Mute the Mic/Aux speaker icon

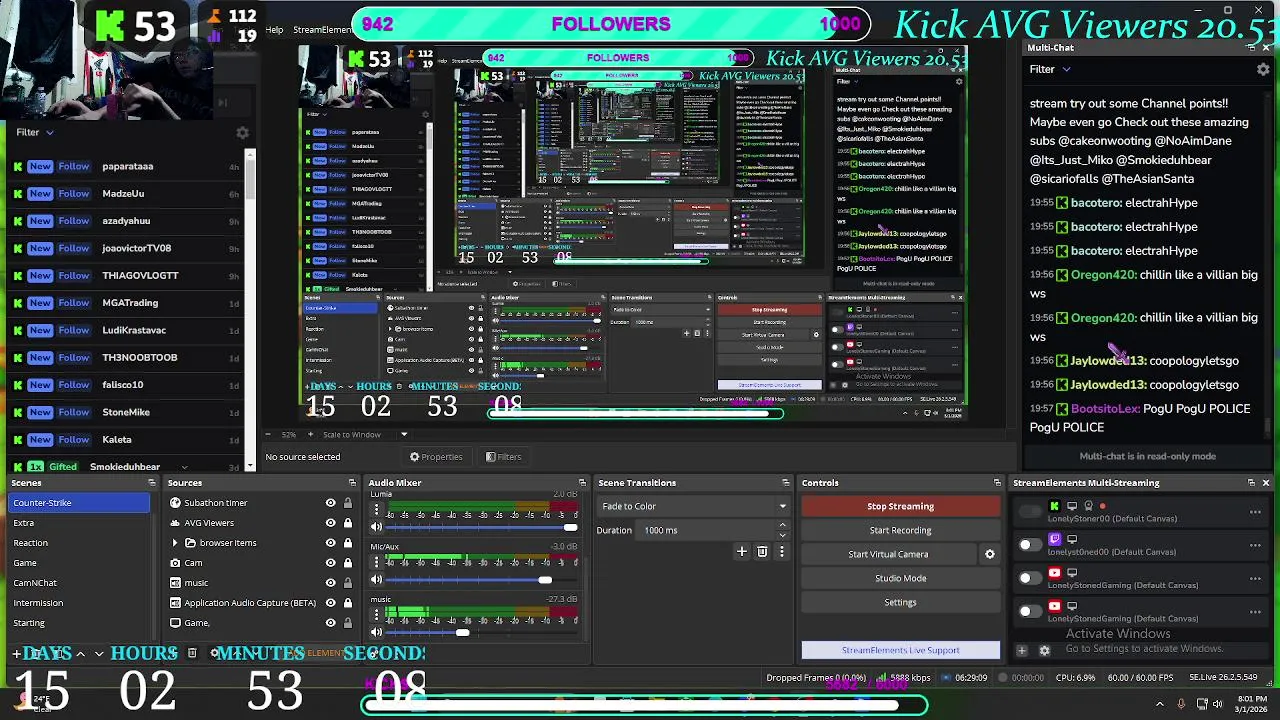[x=377, y=579]
